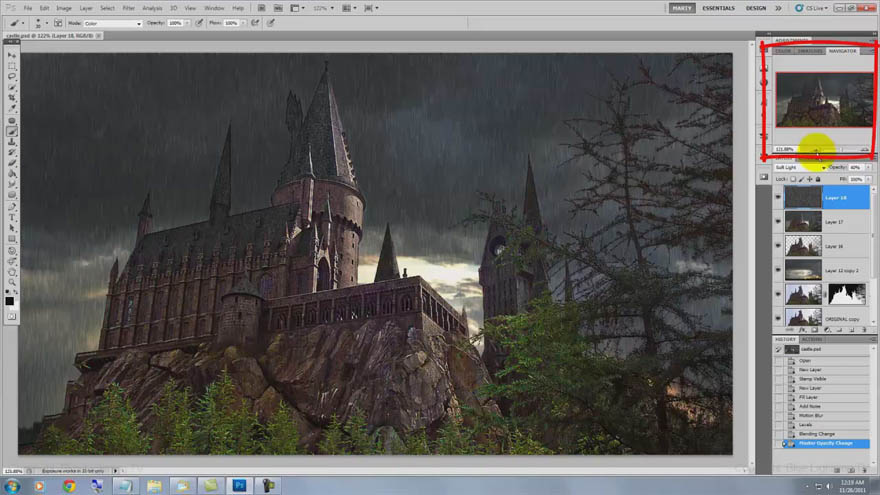Delete layer trash icon in Layers panel
The width and height of the screenshot is (880, 495).
(x=864, y=330)
